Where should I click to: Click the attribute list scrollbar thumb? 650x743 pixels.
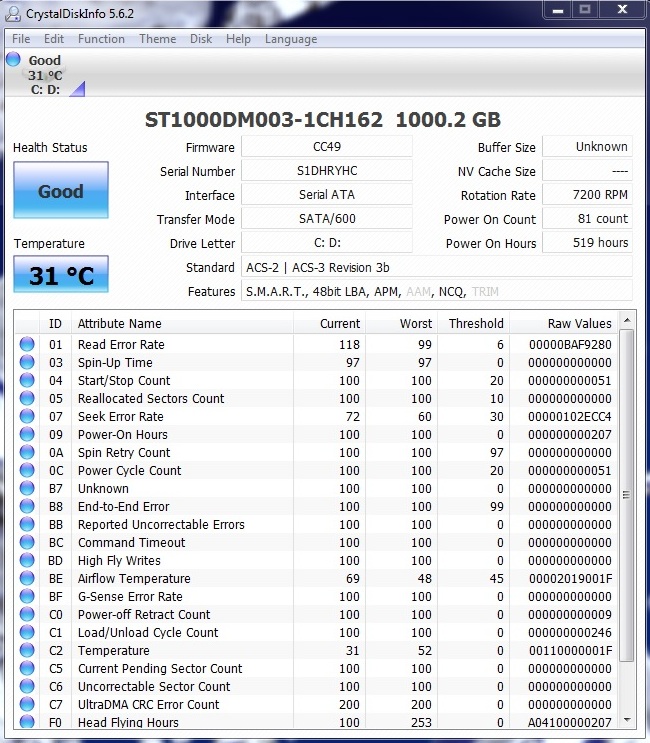point(627,495)
